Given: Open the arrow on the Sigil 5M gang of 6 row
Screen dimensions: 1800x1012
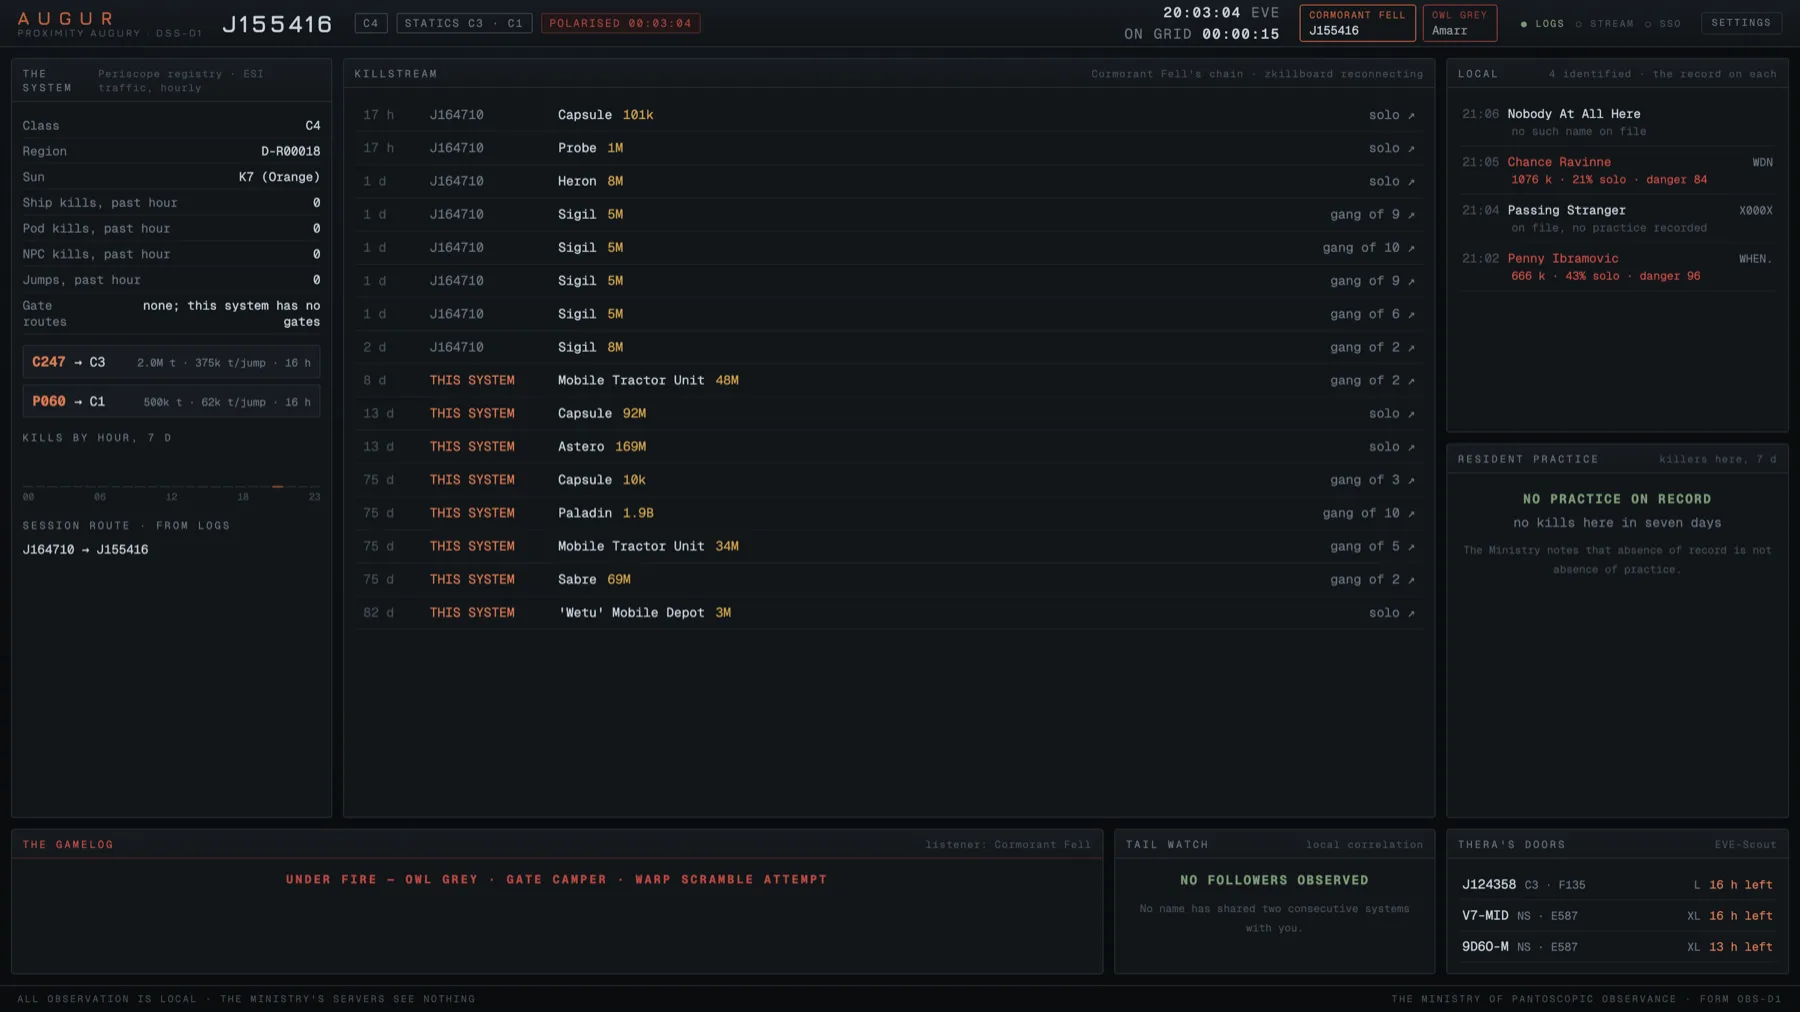Looking at the screenshot, I should pos(1411,314).
